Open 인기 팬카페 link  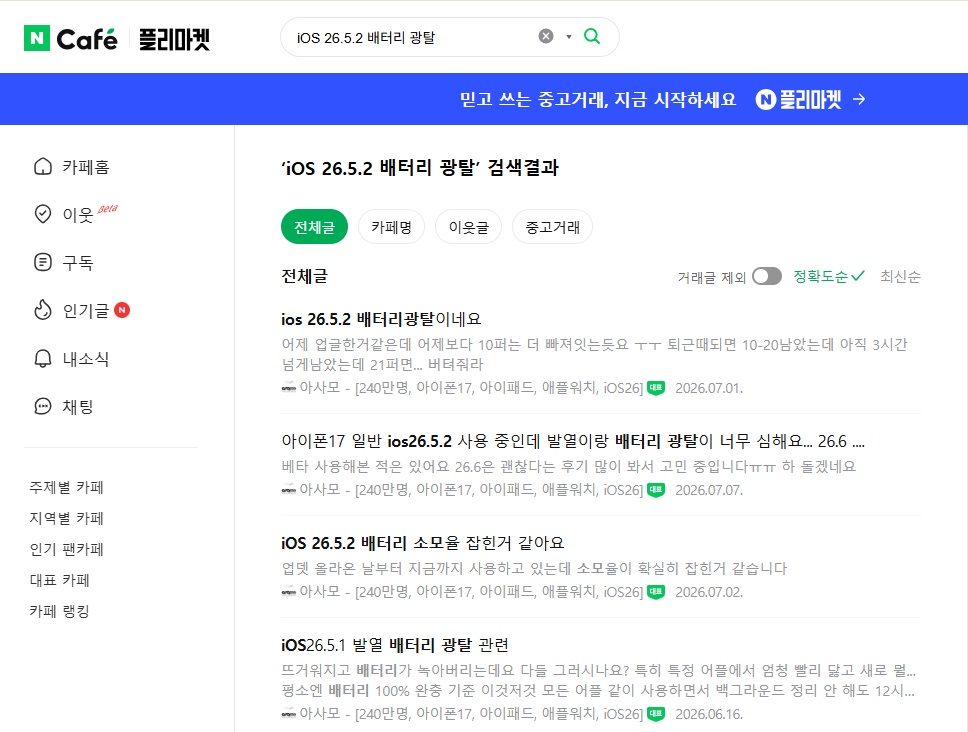[x=67, y=549]
